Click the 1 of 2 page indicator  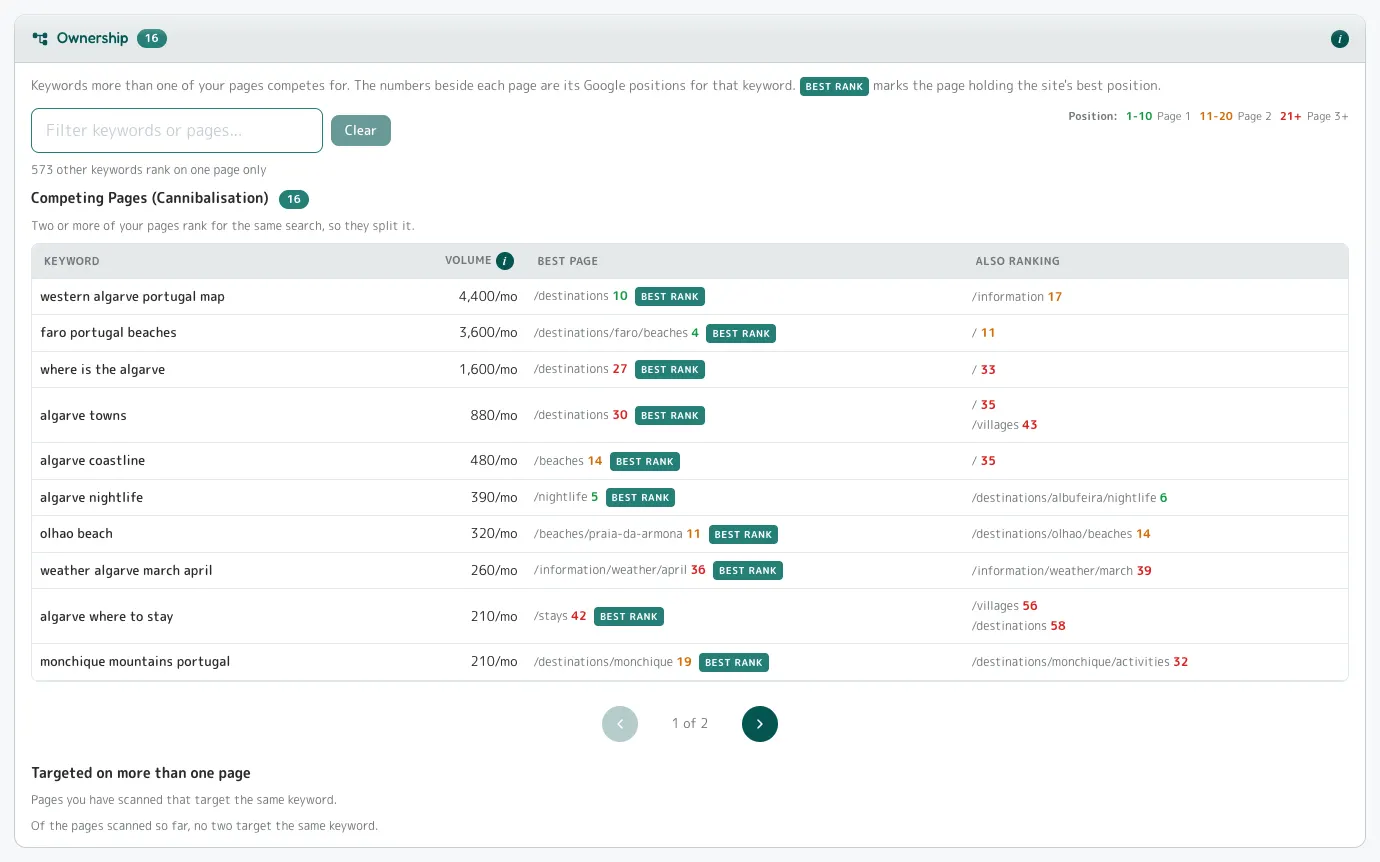coord(690,724)
